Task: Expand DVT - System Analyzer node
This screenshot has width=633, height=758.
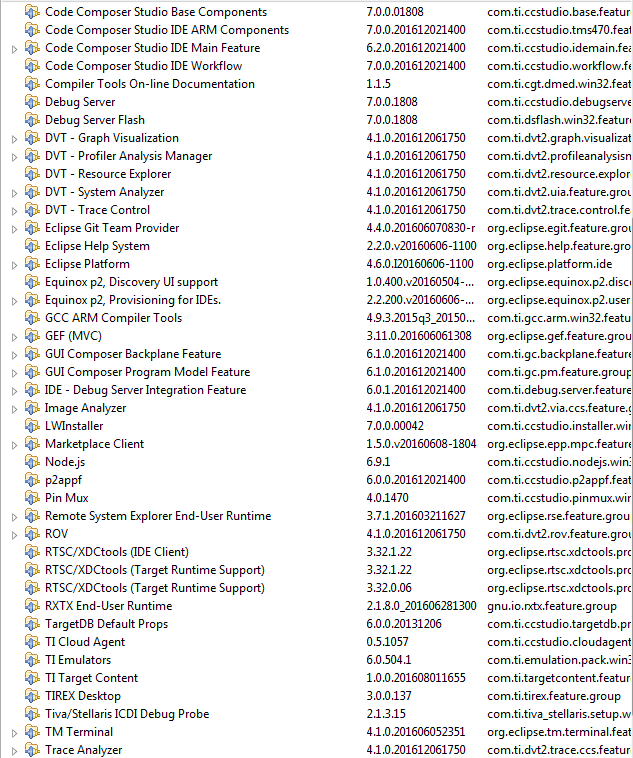Action: point(15,193)
